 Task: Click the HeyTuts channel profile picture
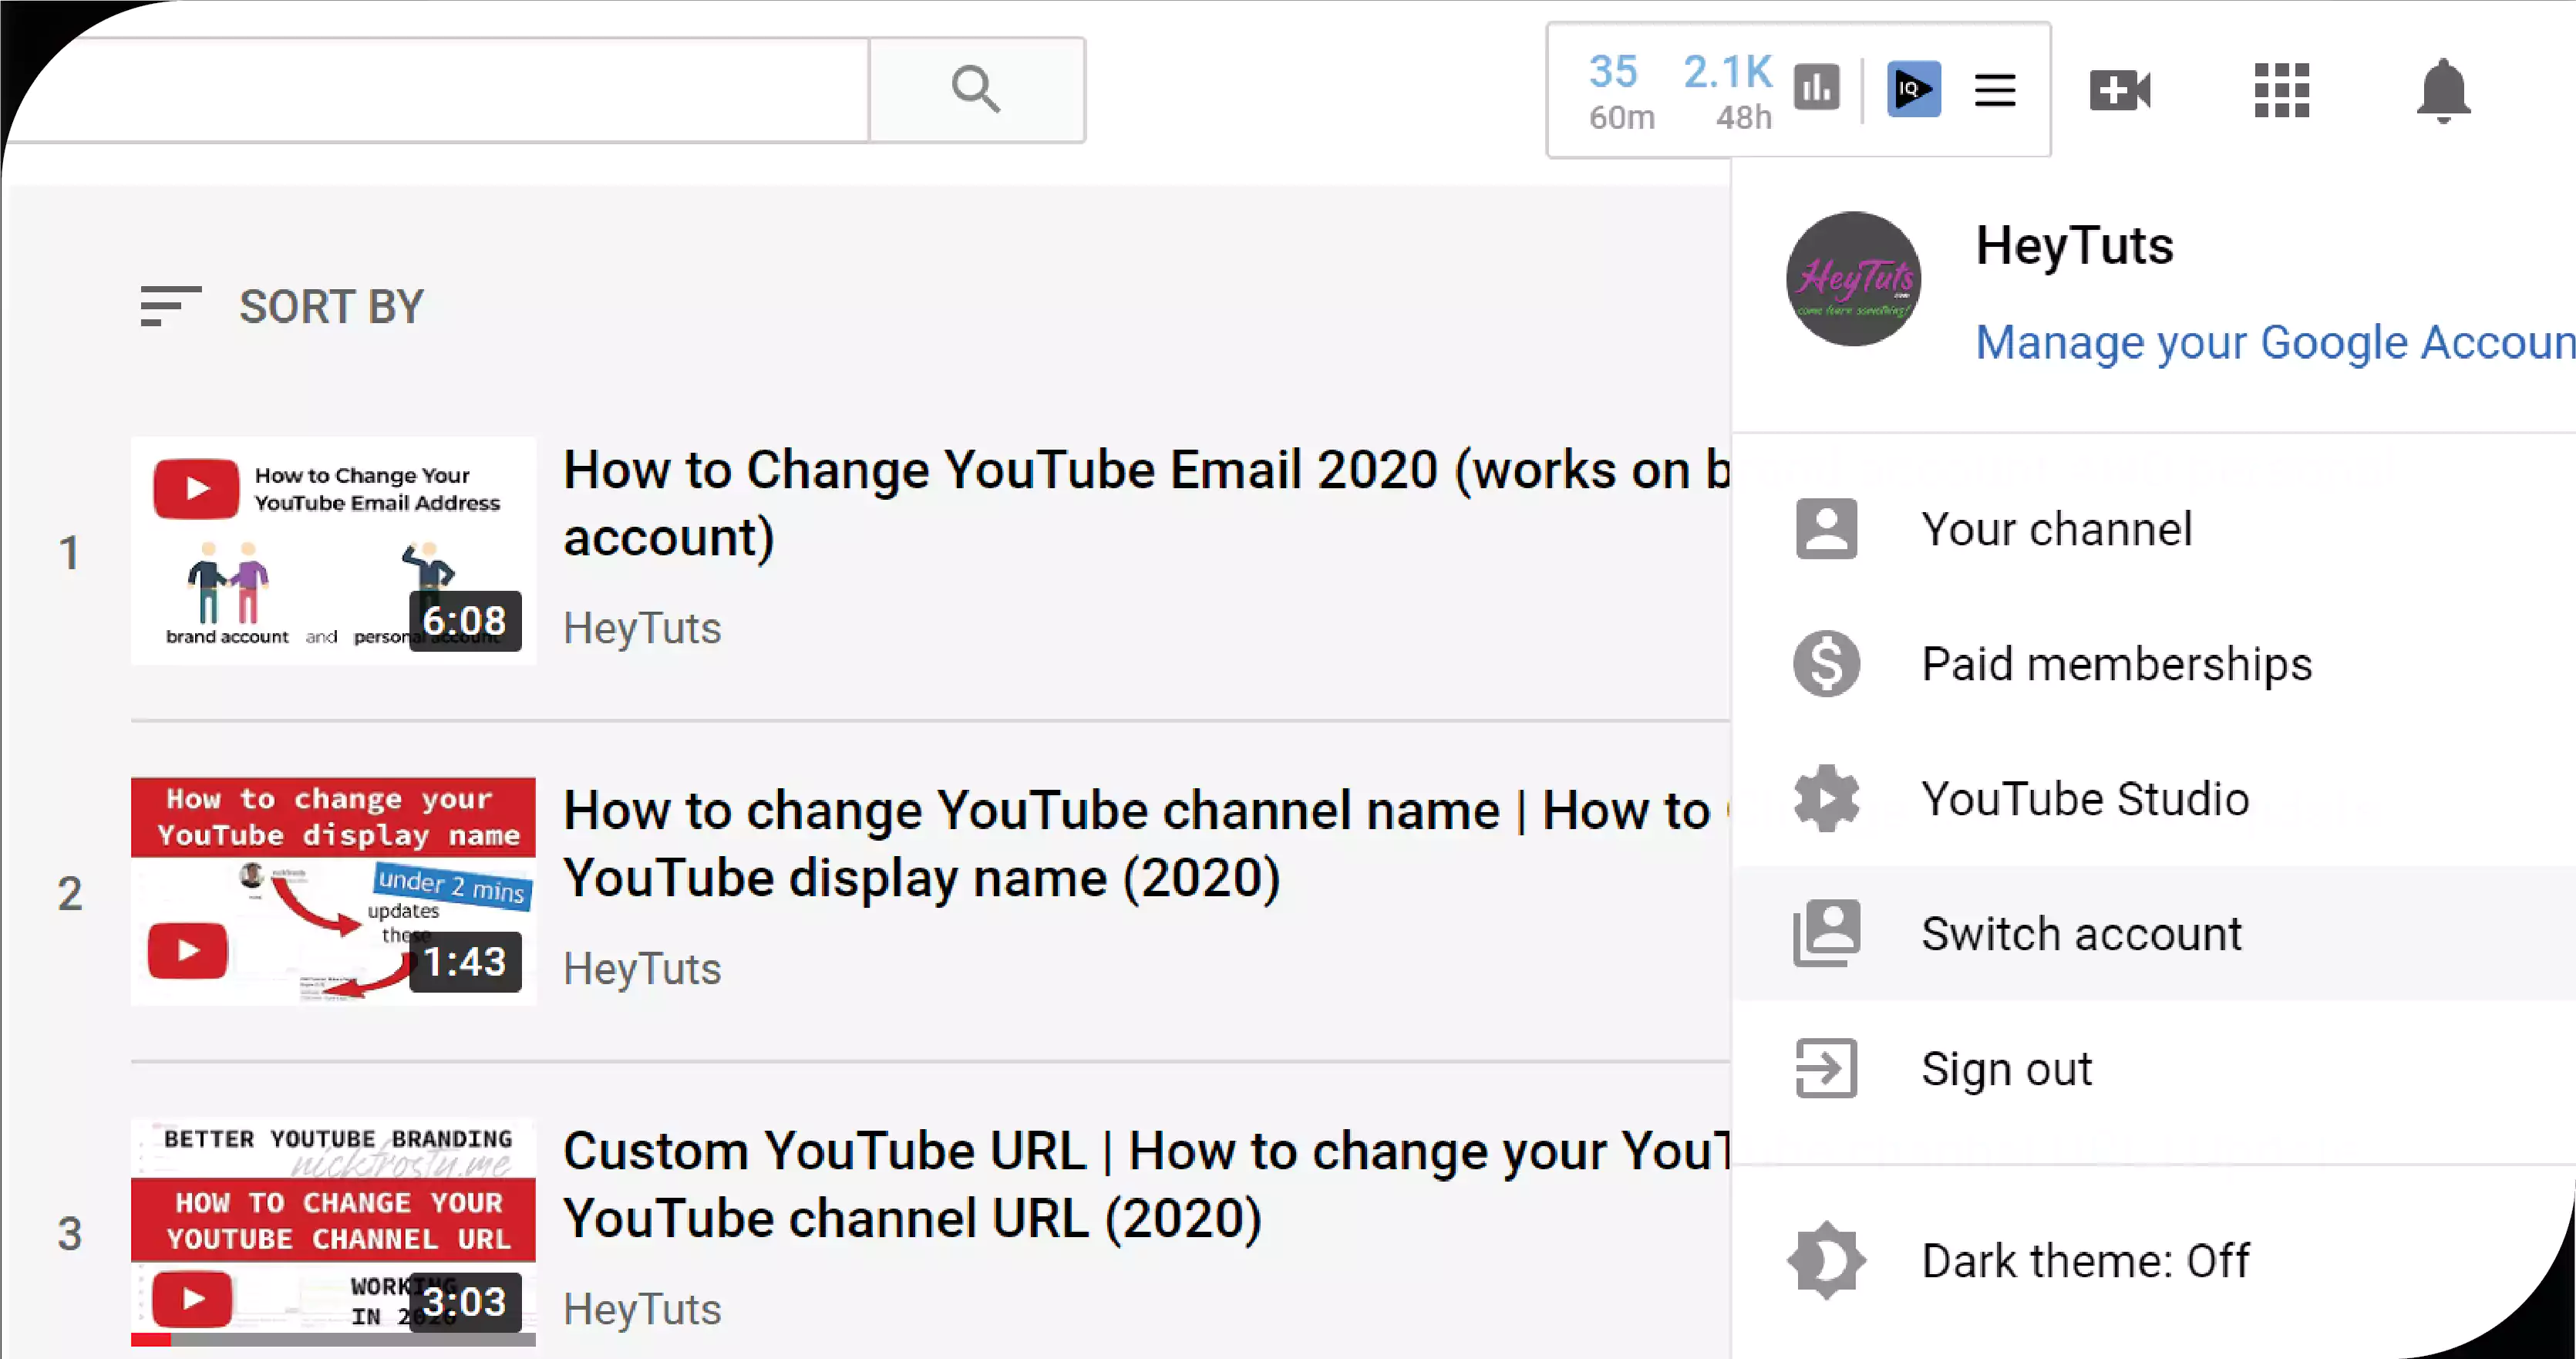1852,276
